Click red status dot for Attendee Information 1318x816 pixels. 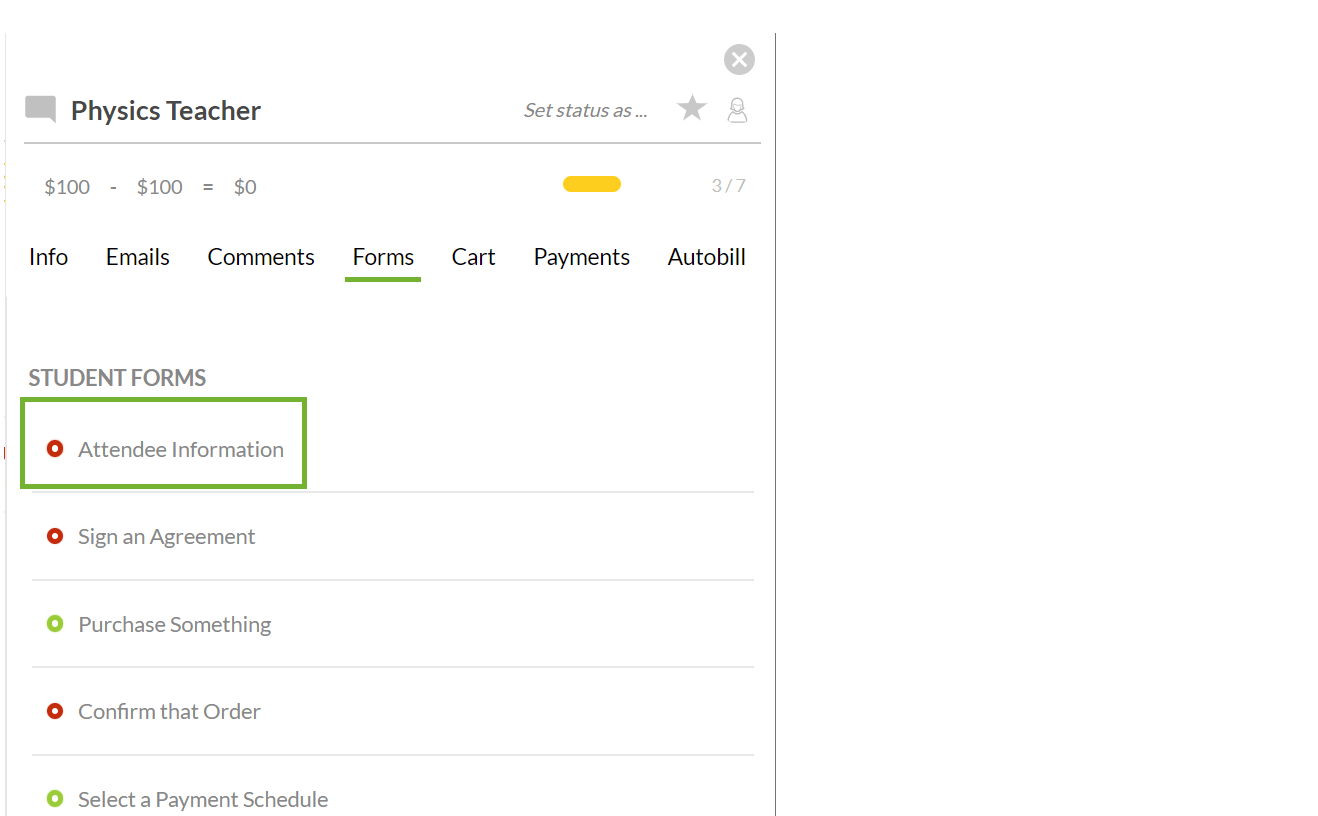point(55,449)
